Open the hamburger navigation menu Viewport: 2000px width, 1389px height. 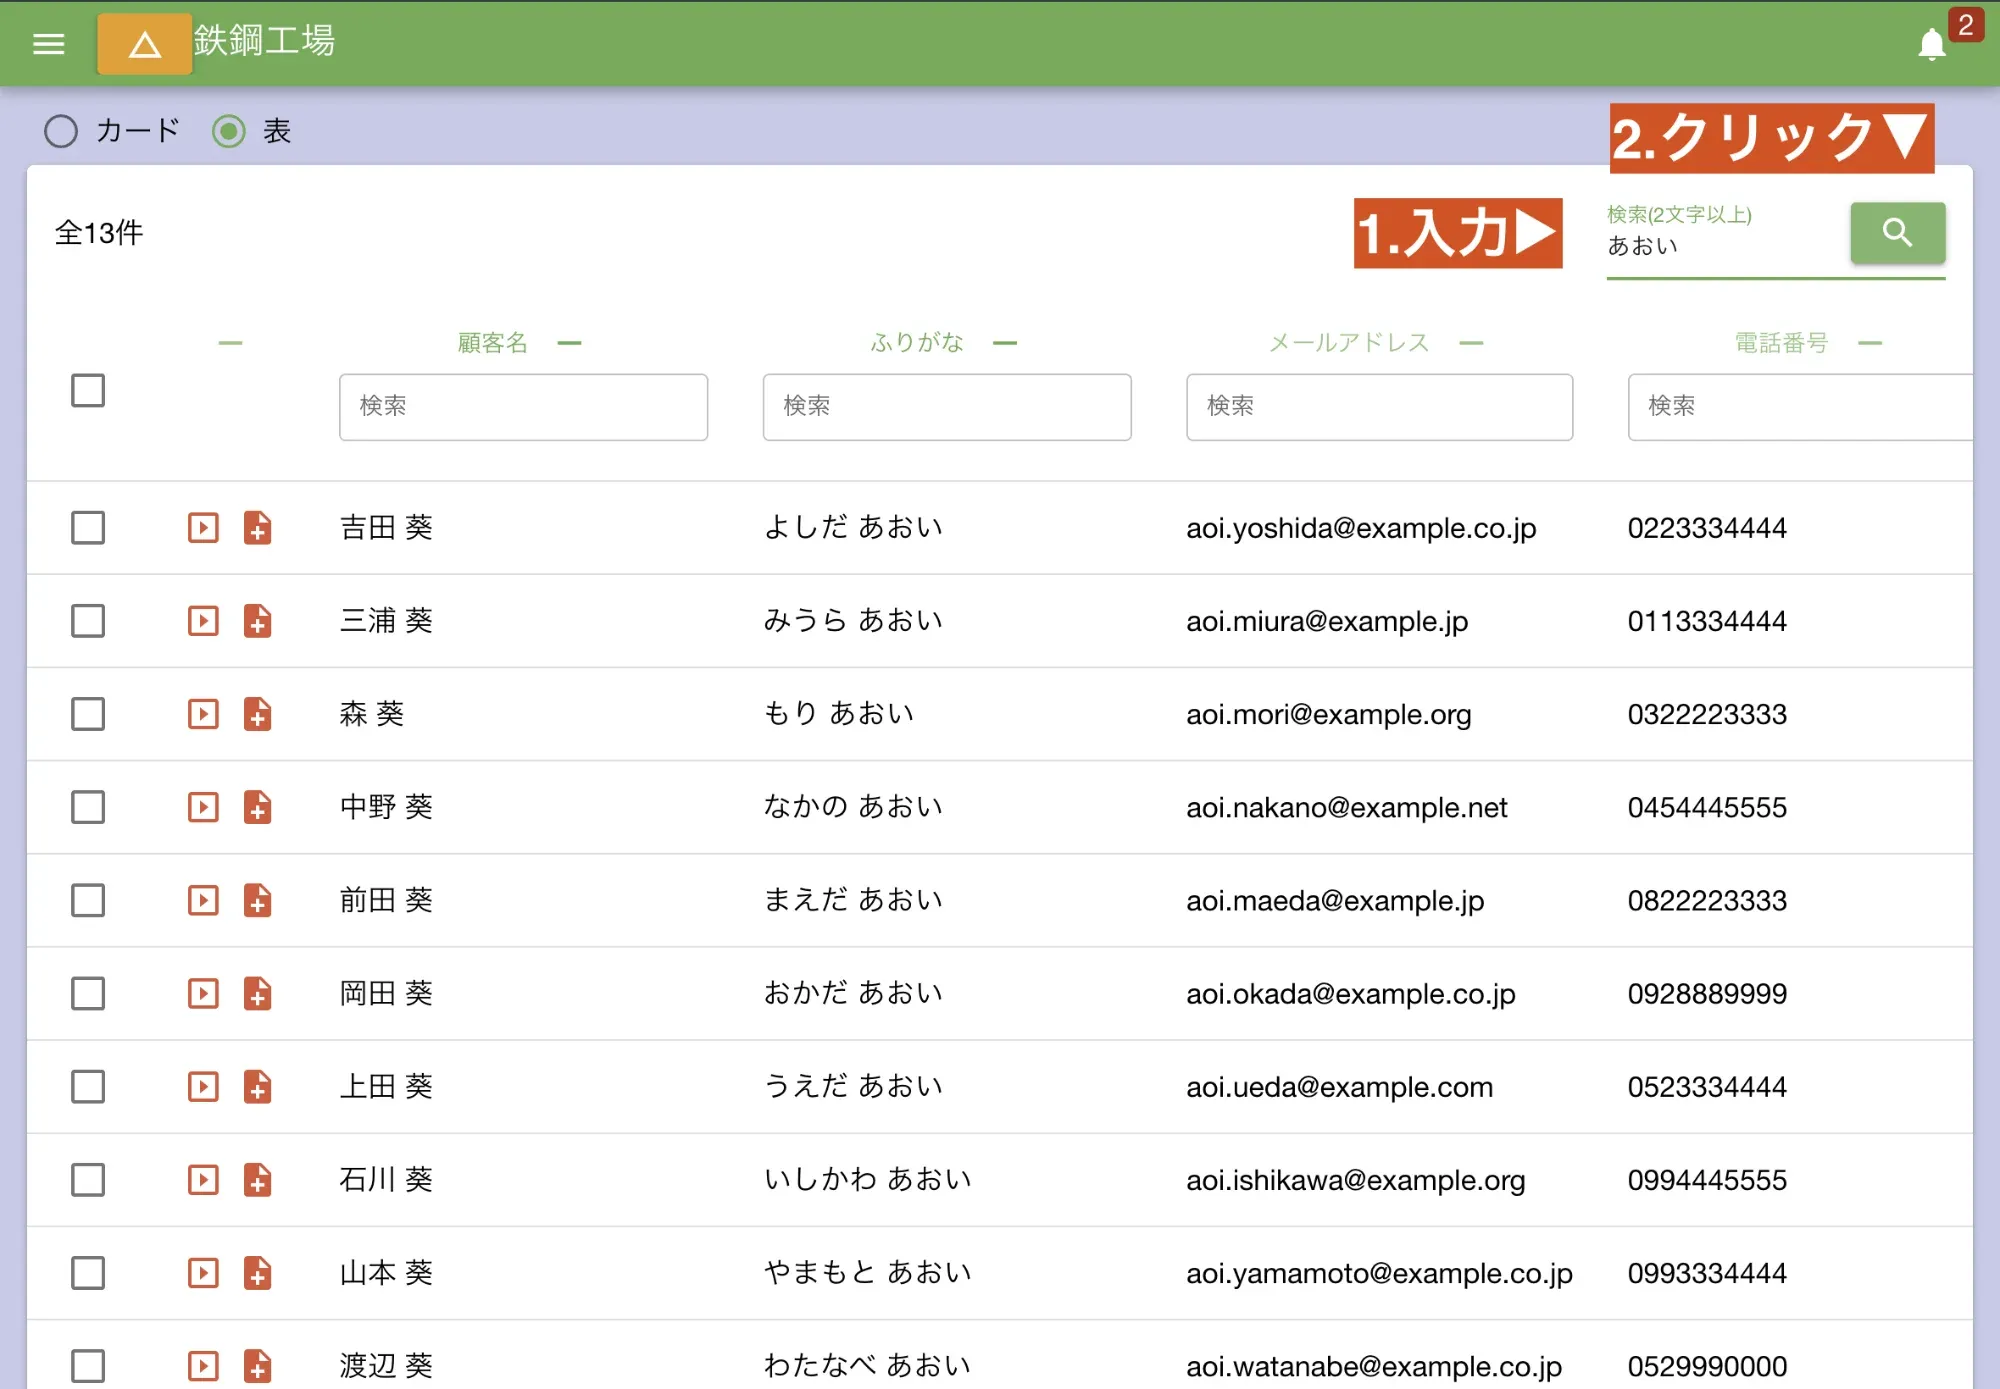[48, 44]
